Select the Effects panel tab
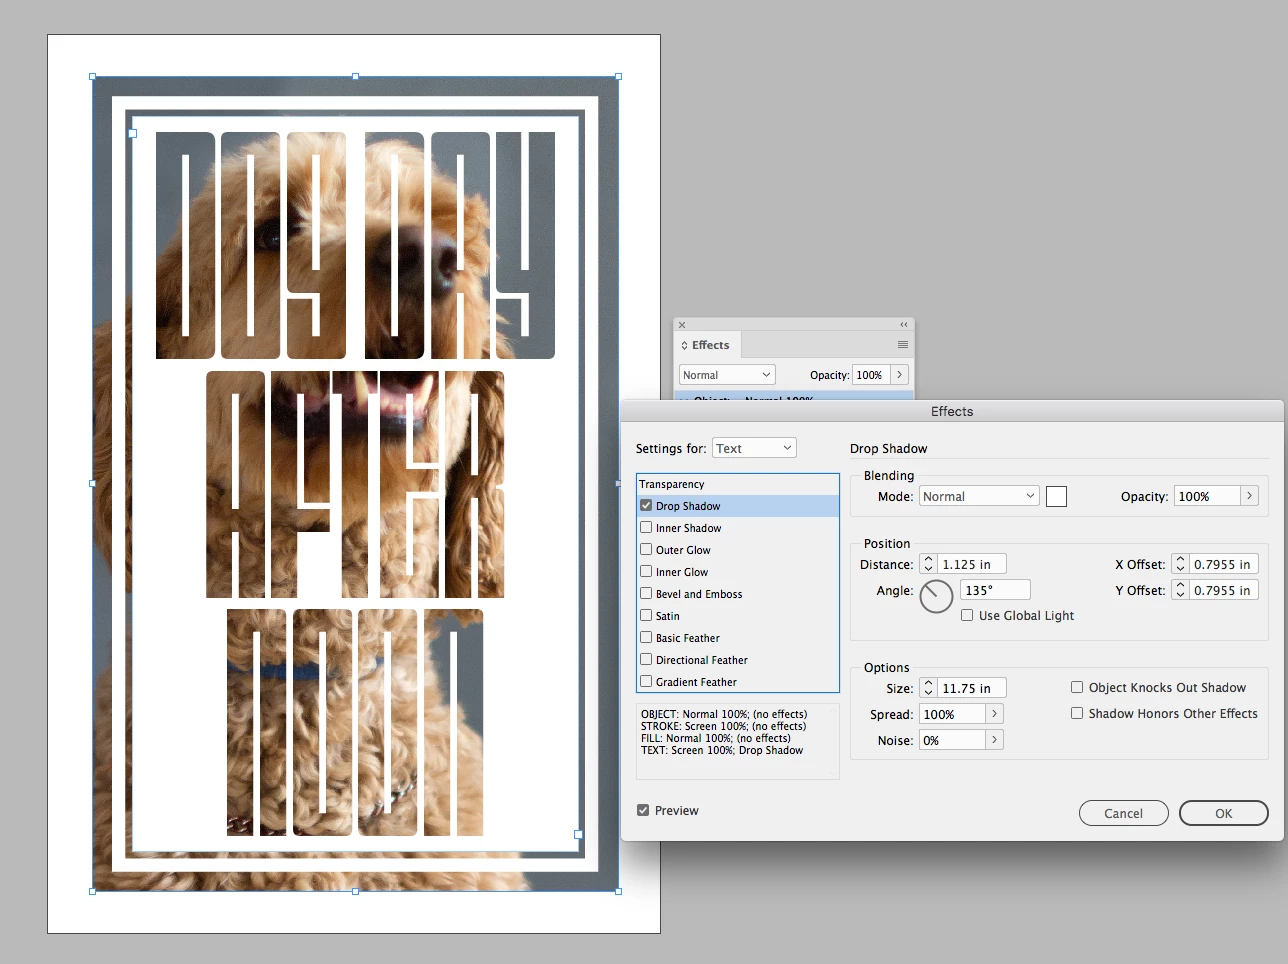The width and height of the screenshot is (1288, 964). (705, 345)
